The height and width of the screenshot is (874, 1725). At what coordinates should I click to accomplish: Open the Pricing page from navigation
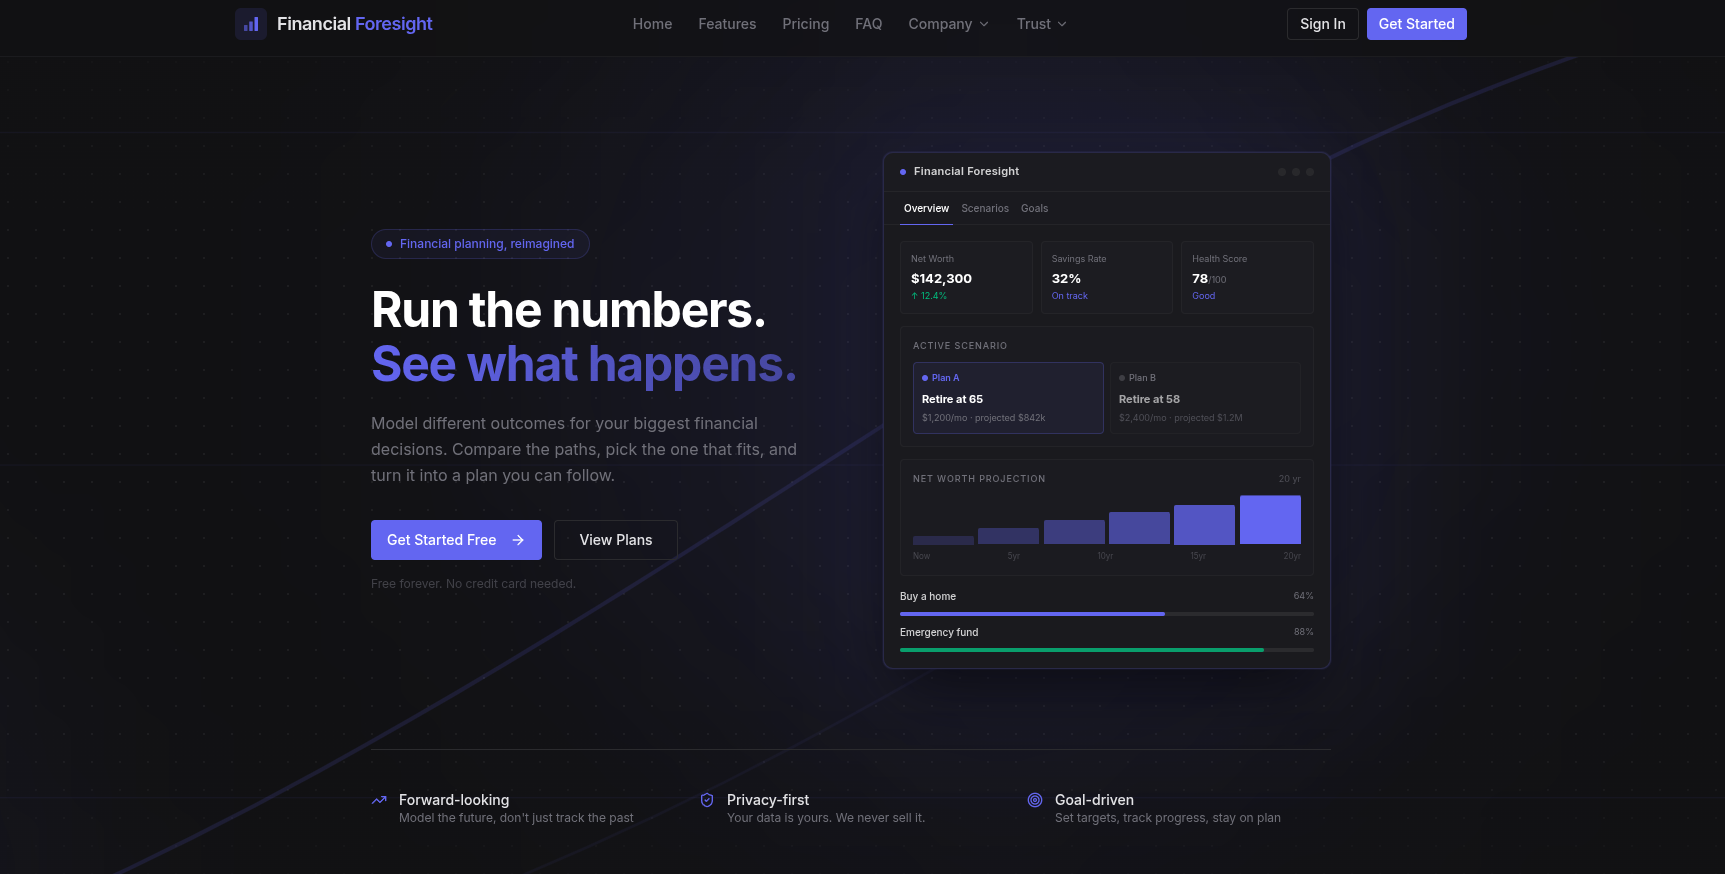805,24
